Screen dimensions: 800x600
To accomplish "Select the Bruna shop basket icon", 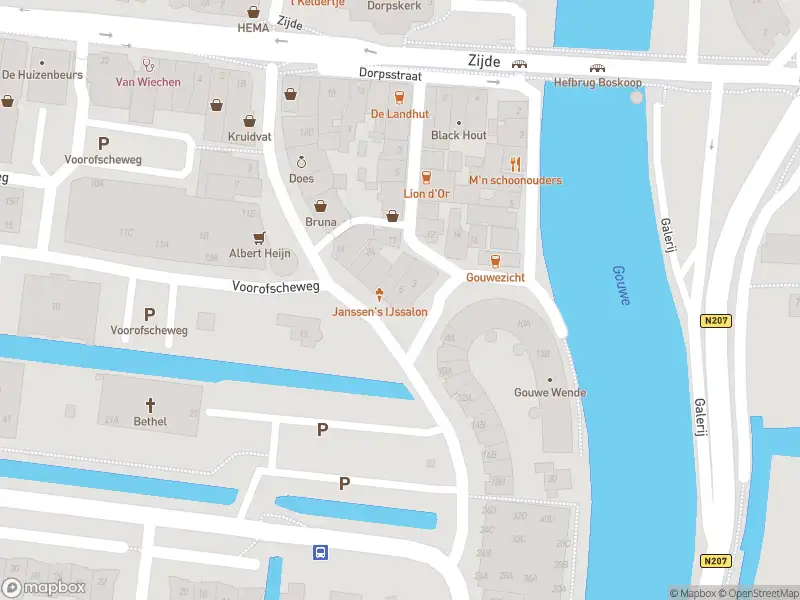I will pos(320,206).
